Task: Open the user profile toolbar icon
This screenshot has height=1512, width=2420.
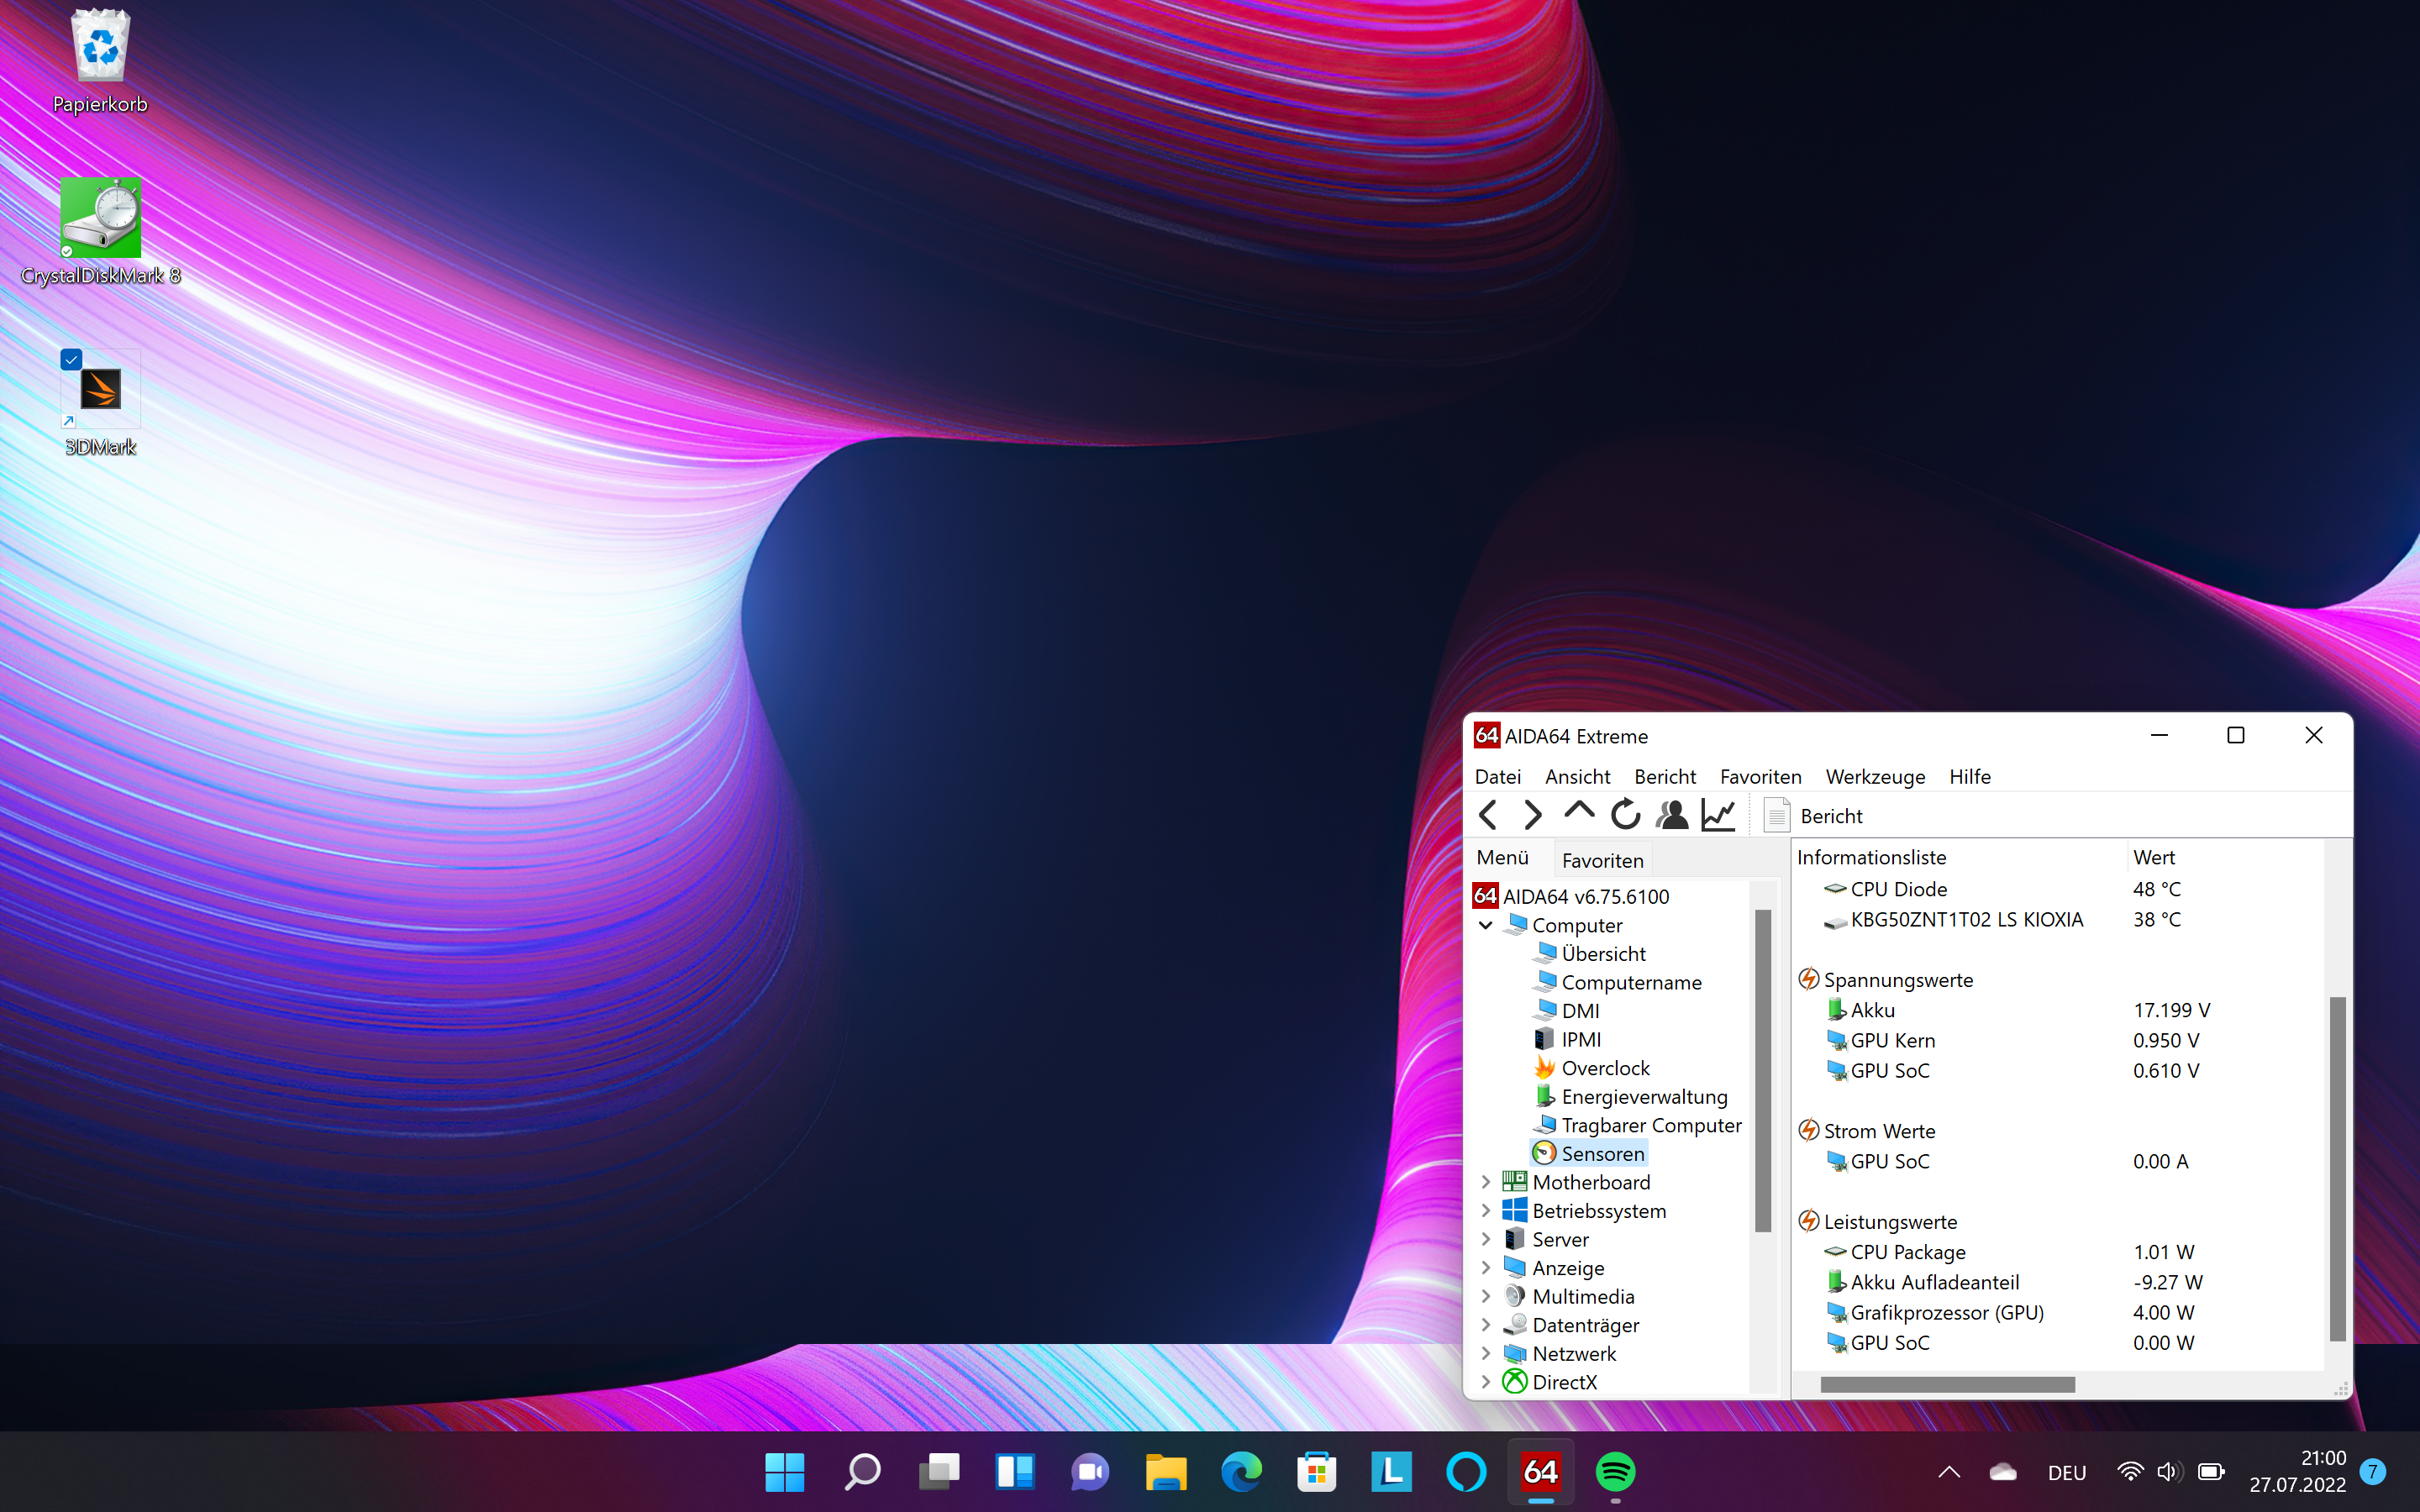Action: click(1672, 815)
